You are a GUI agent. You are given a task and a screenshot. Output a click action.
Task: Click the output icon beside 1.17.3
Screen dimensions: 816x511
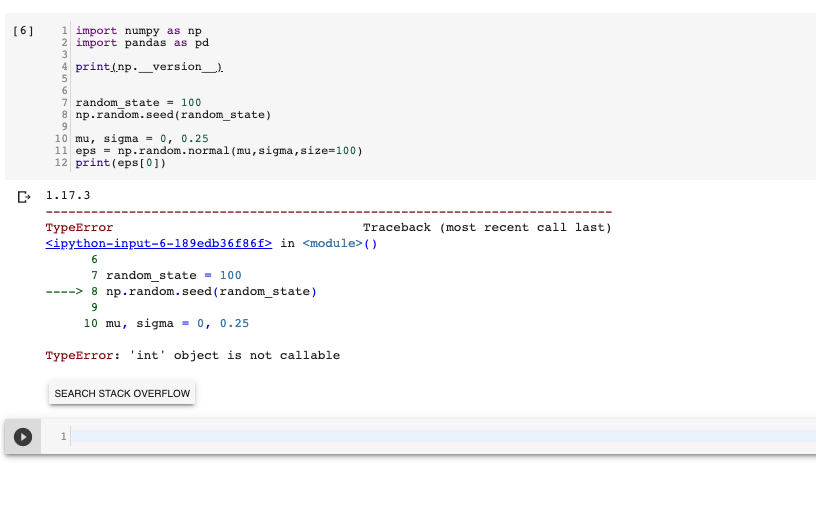tap(24, 196)
